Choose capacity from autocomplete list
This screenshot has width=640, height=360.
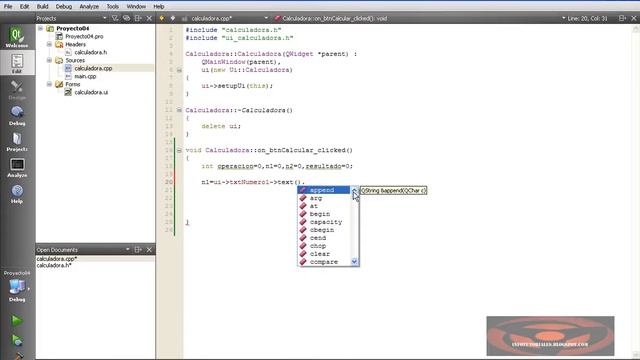(x=324, y=222)
